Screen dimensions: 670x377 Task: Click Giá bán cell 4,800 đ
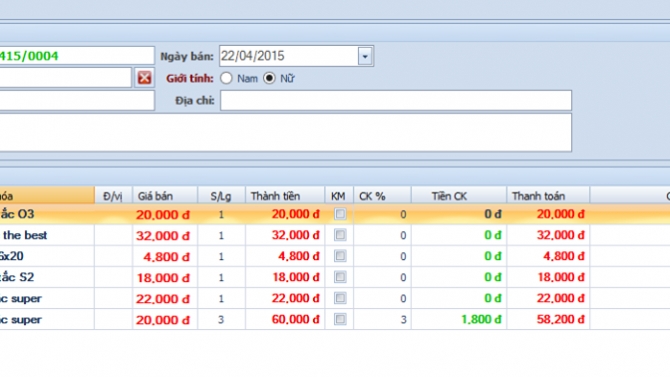point(165,256)
